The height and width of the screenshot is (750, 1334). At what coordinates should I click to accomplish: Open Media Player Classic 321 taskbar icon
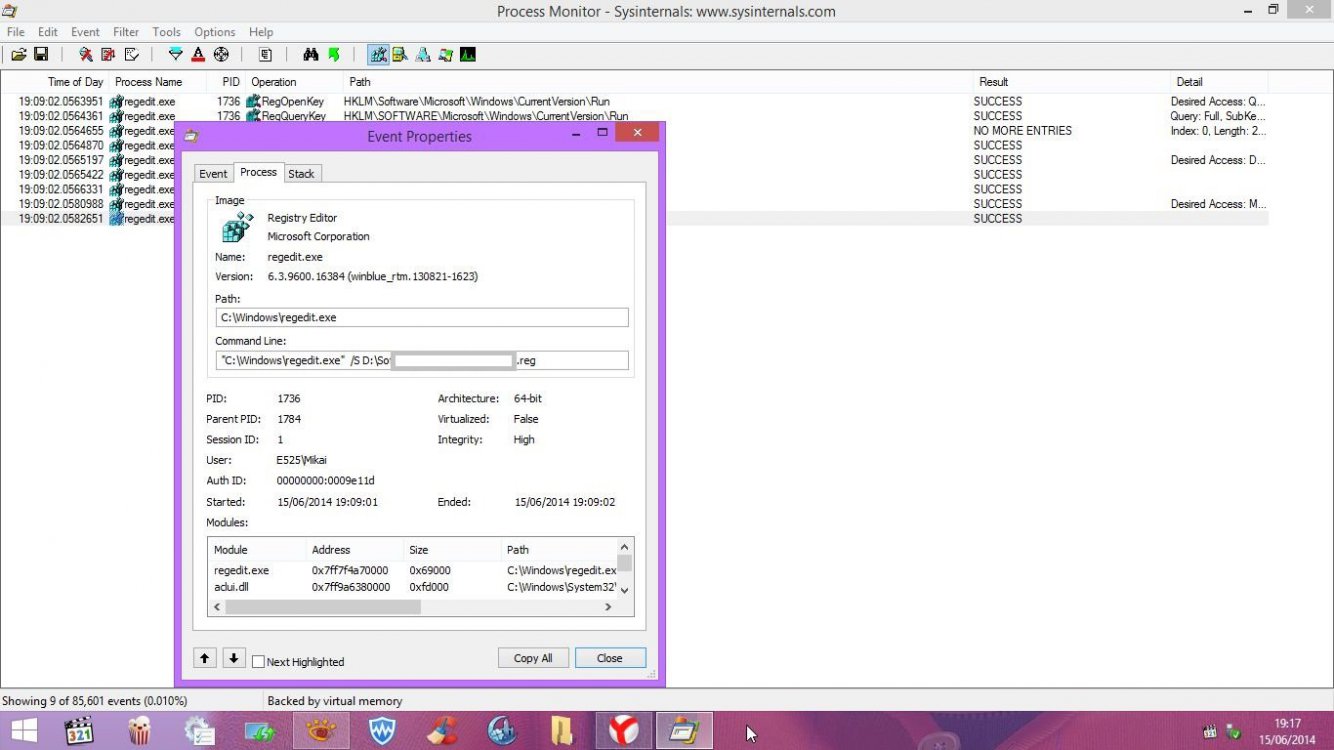point(79,732)
